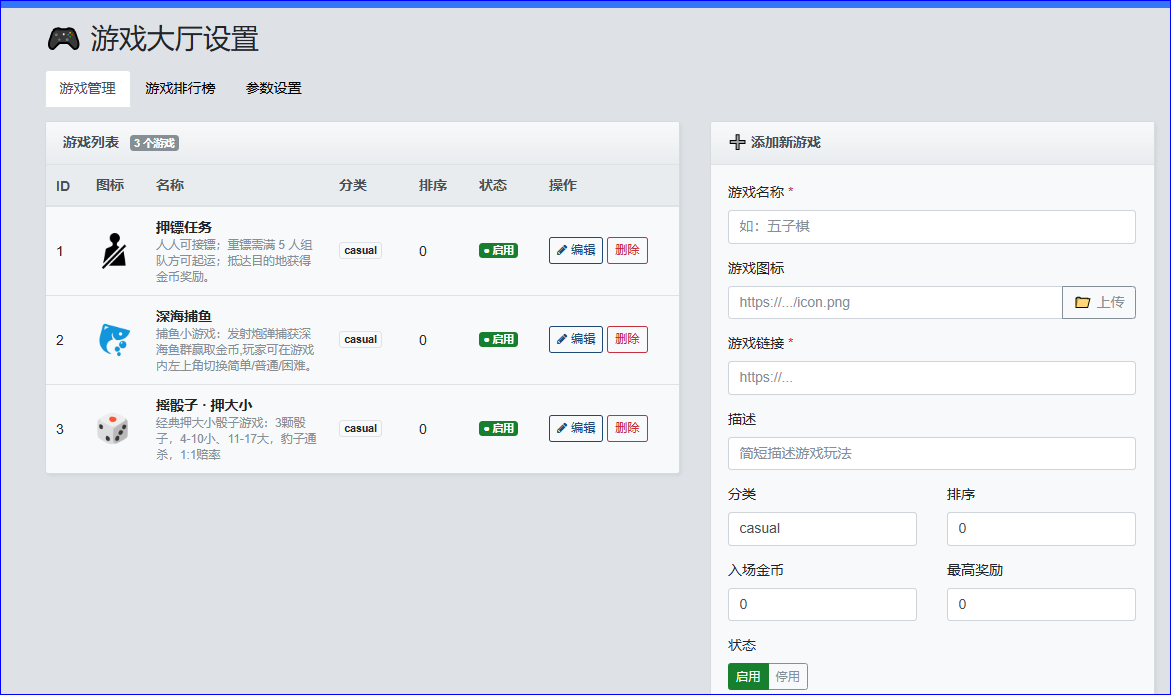1171x695 pixels.
Task: Click the 深海捕鱼 game name
Action: [184, 316]
